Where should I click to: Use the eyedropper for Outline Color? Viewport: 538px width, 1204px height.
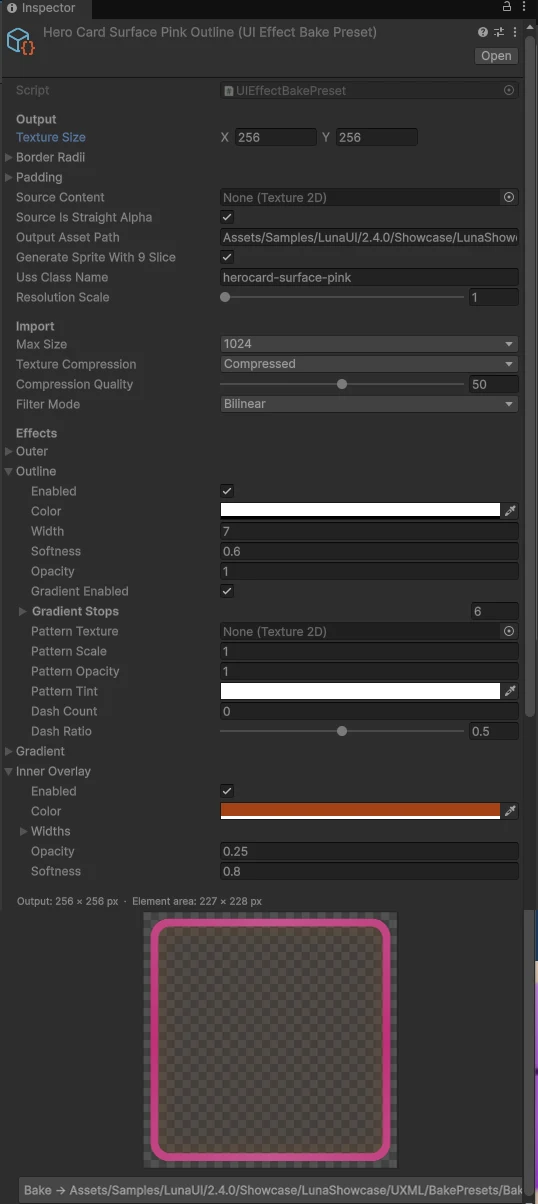click(x=510, y=511)
